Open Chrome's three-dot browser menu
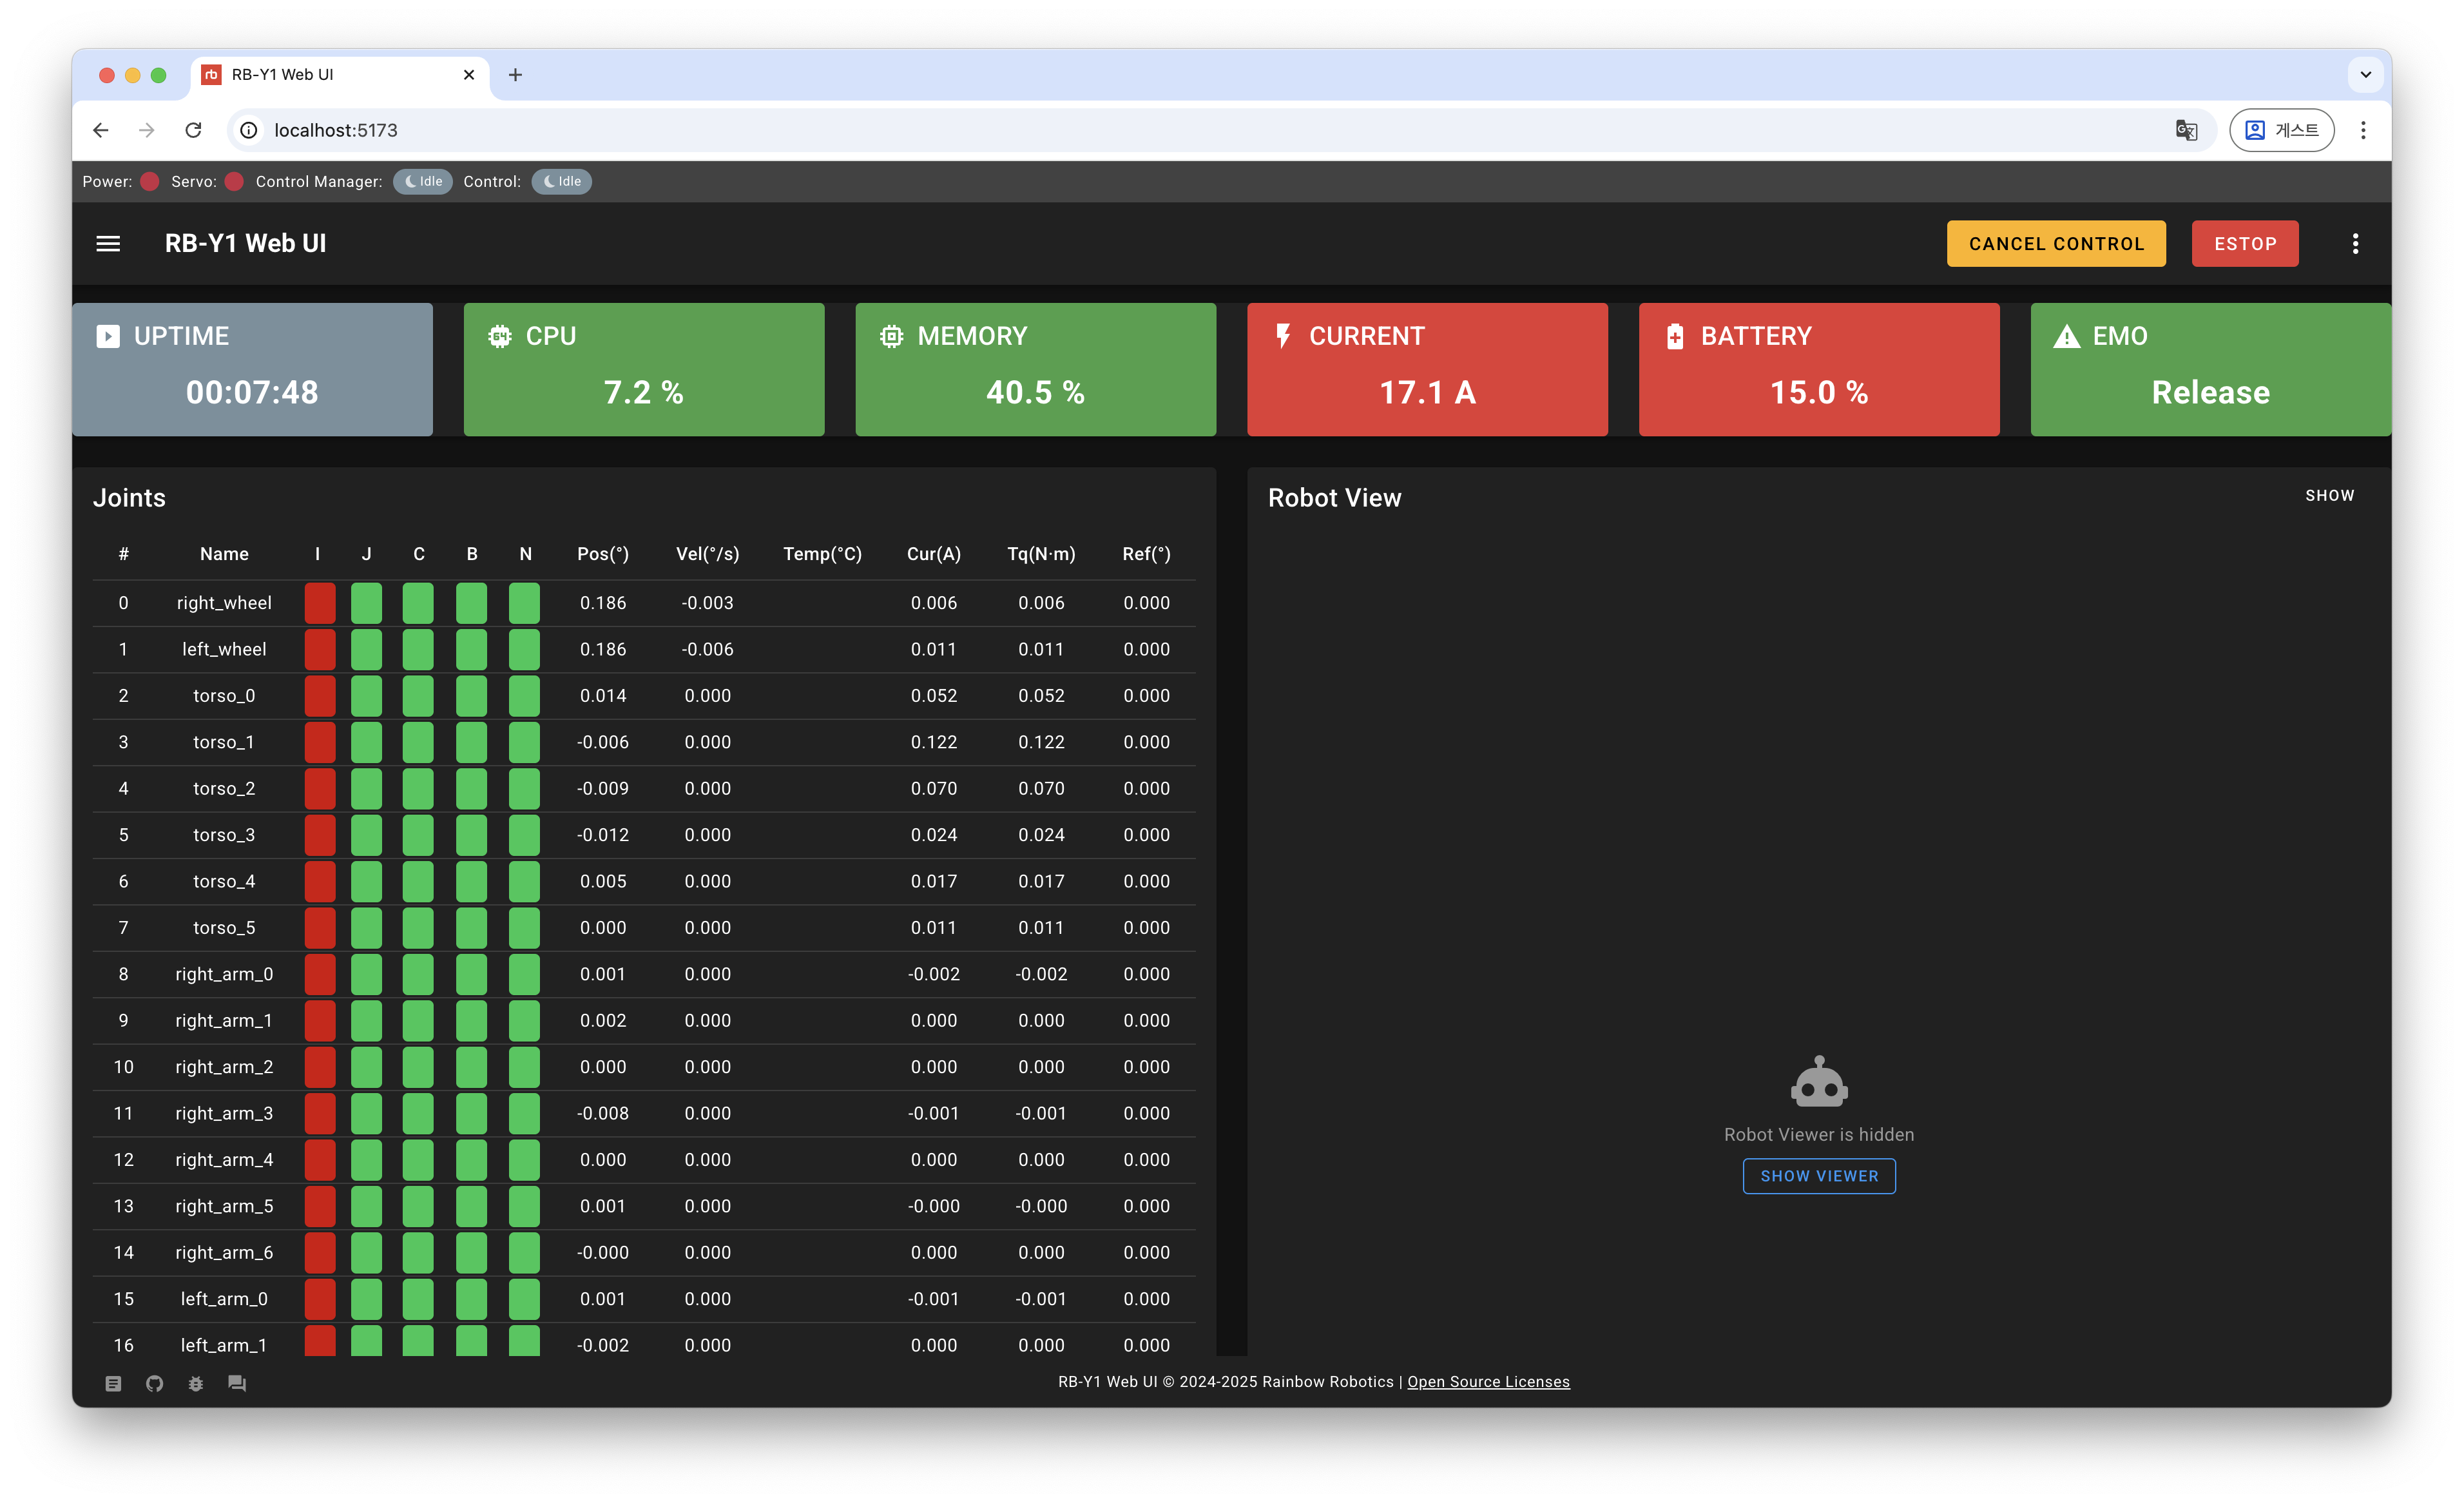2464x1503 pixels. pos(2364,130)
